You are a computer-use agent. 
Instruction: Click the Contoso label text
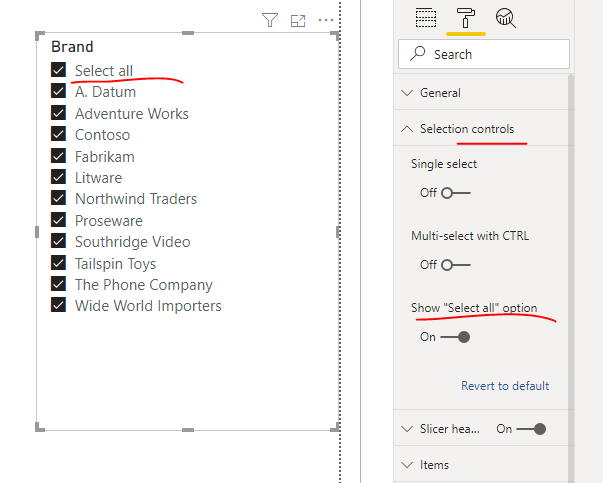102,135
